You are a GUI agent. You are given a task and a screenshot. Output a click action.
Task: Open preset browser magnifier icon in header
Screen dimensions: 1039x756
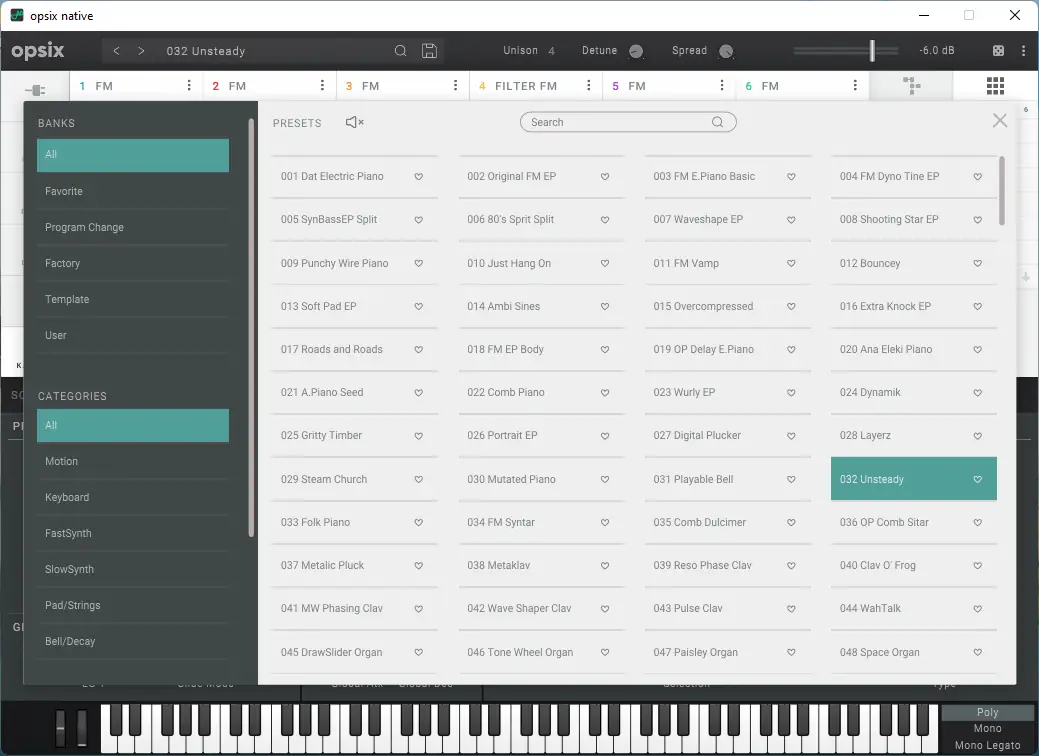point(400,51)
